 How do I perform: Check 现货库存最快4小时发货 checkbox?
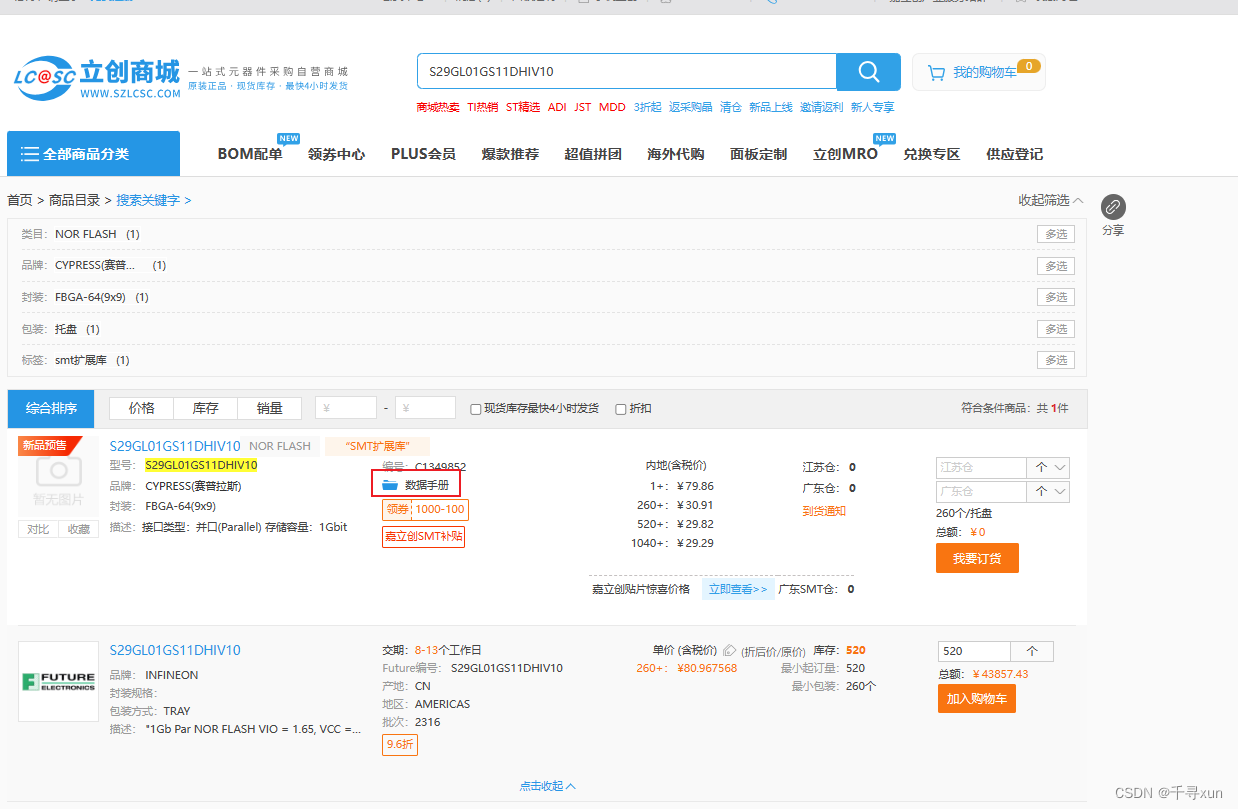(x=476, y=409)
